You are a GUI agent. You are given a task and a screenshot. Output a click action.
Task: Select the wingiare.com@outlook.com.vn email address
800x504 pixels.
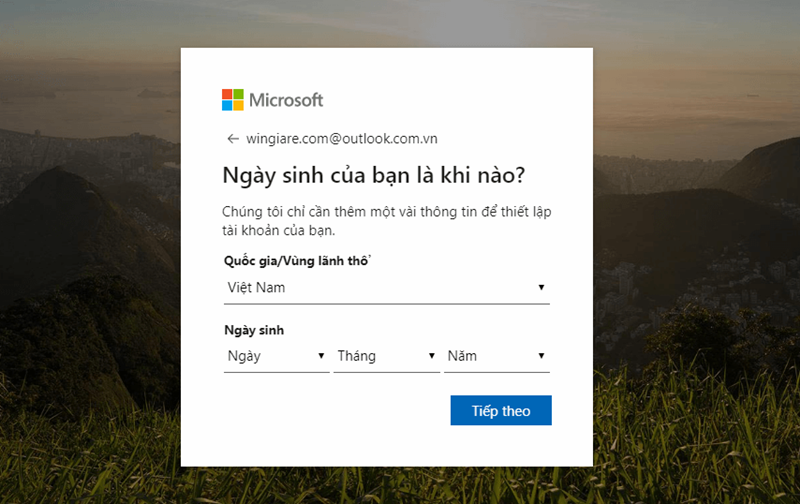pos(342,139)
